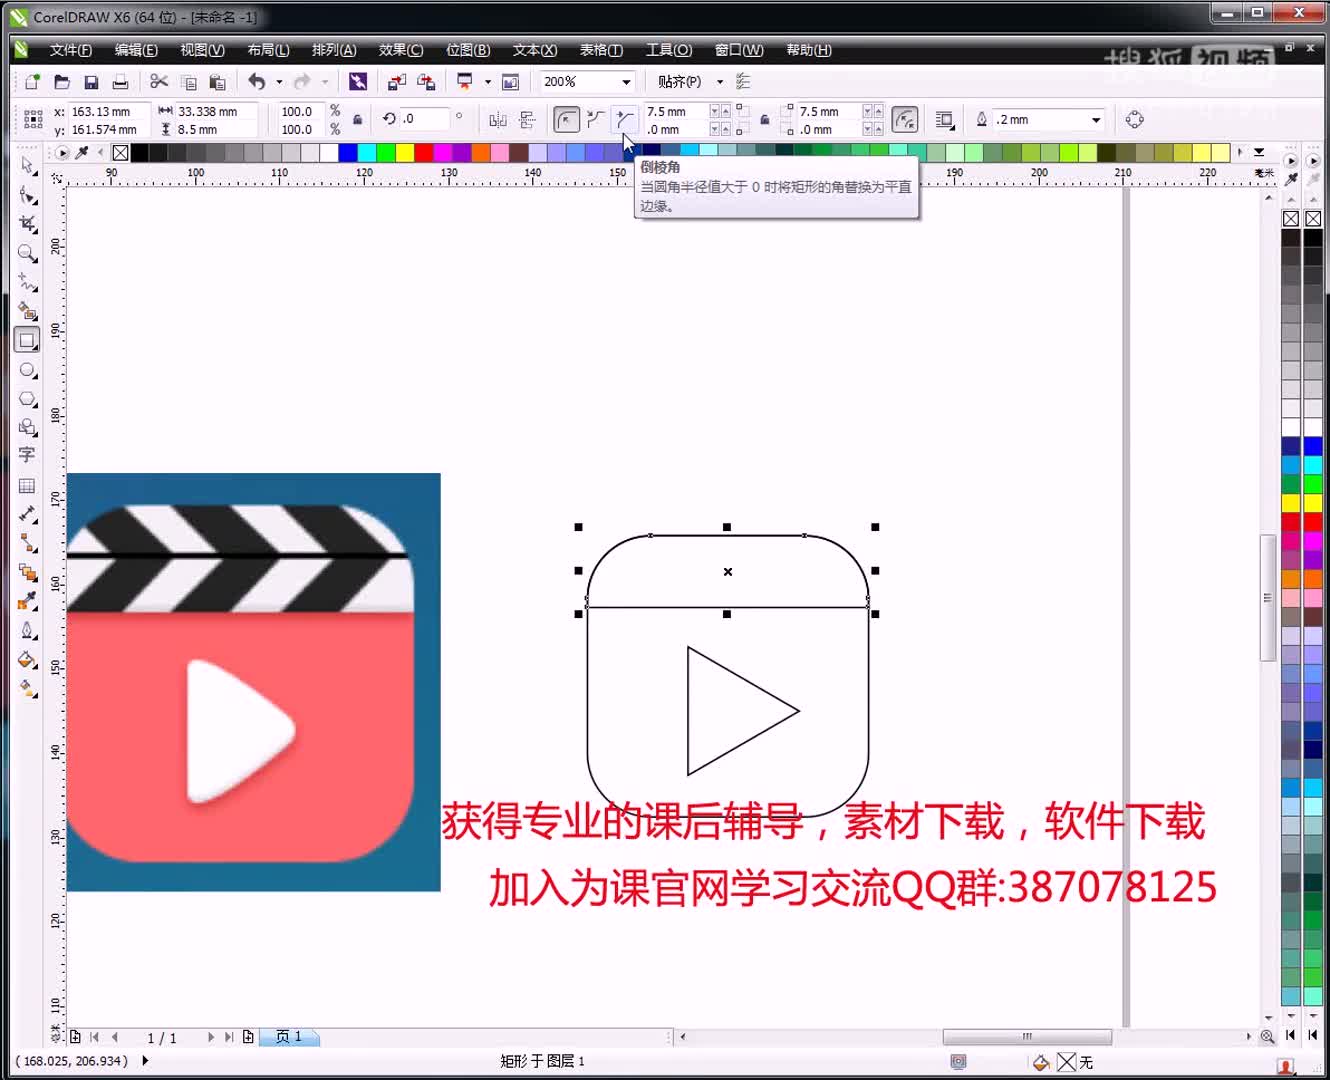Image resolution: width=1330 pixels, height=1080 pixels.
Task: Select the Crop tool
Action: pyautogui.click(x=27, y=224)
